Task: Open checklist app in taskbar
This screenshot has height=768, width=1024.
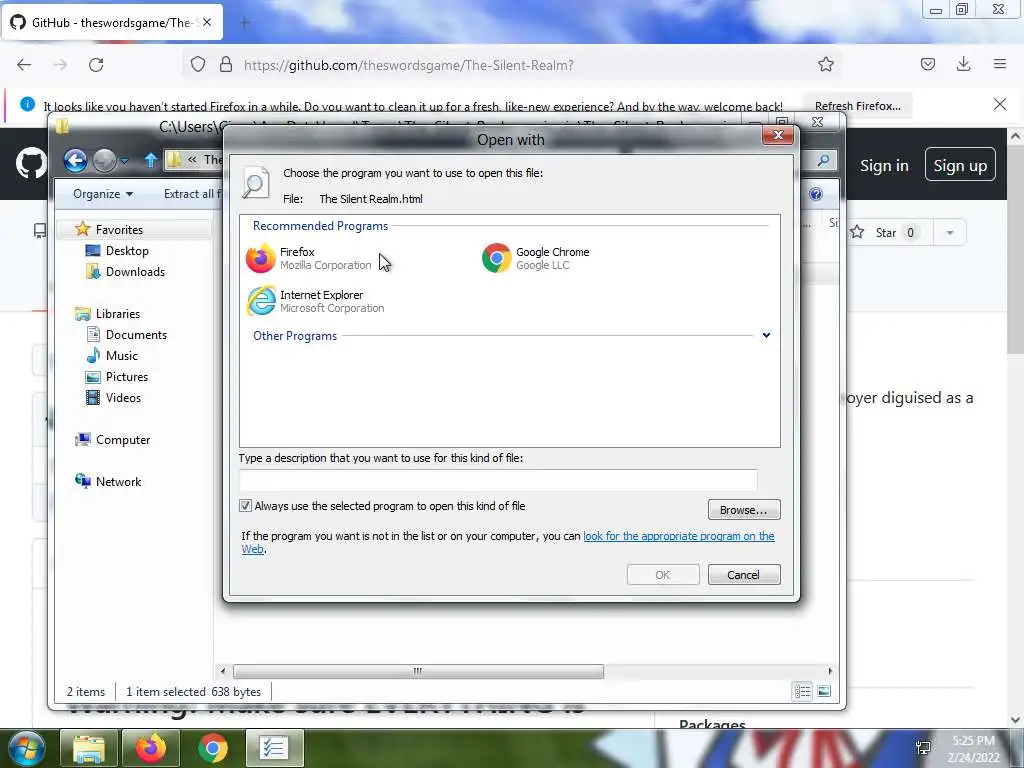Action: coord(274,748)
